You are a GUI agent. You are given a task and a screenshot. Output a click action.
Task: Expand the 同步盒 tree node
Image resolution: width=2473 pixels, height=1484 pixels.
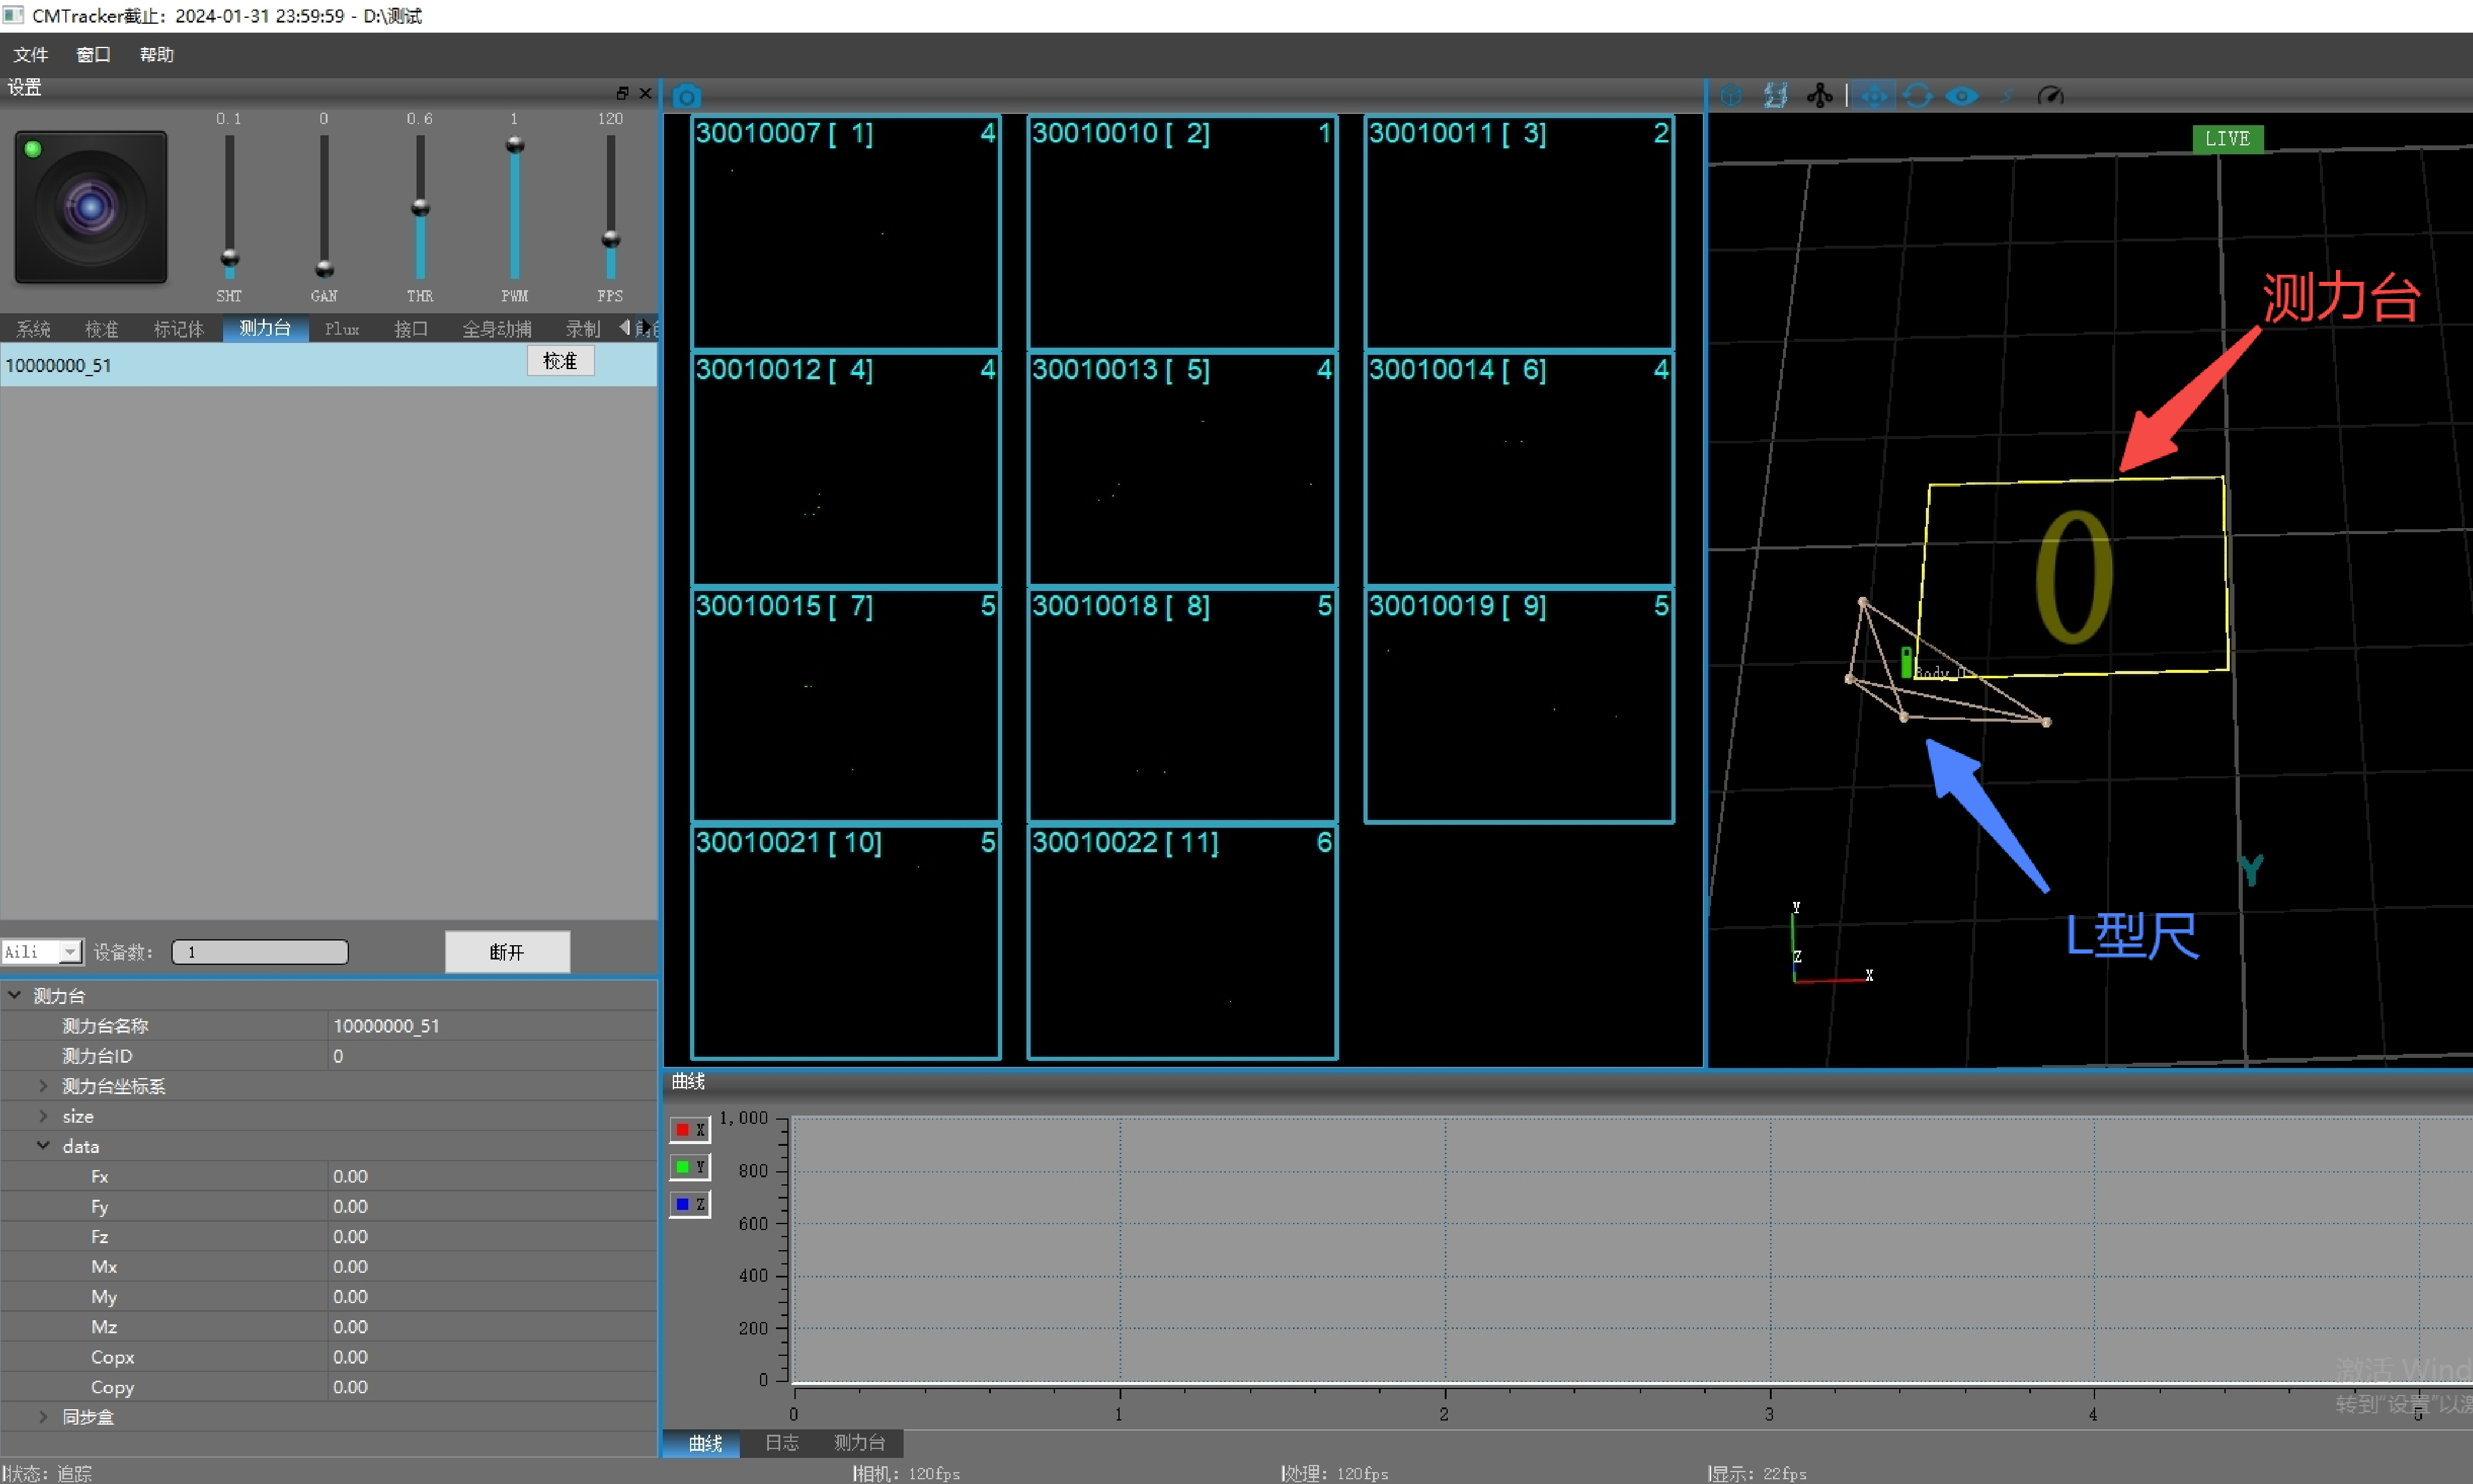[43, 1417]
